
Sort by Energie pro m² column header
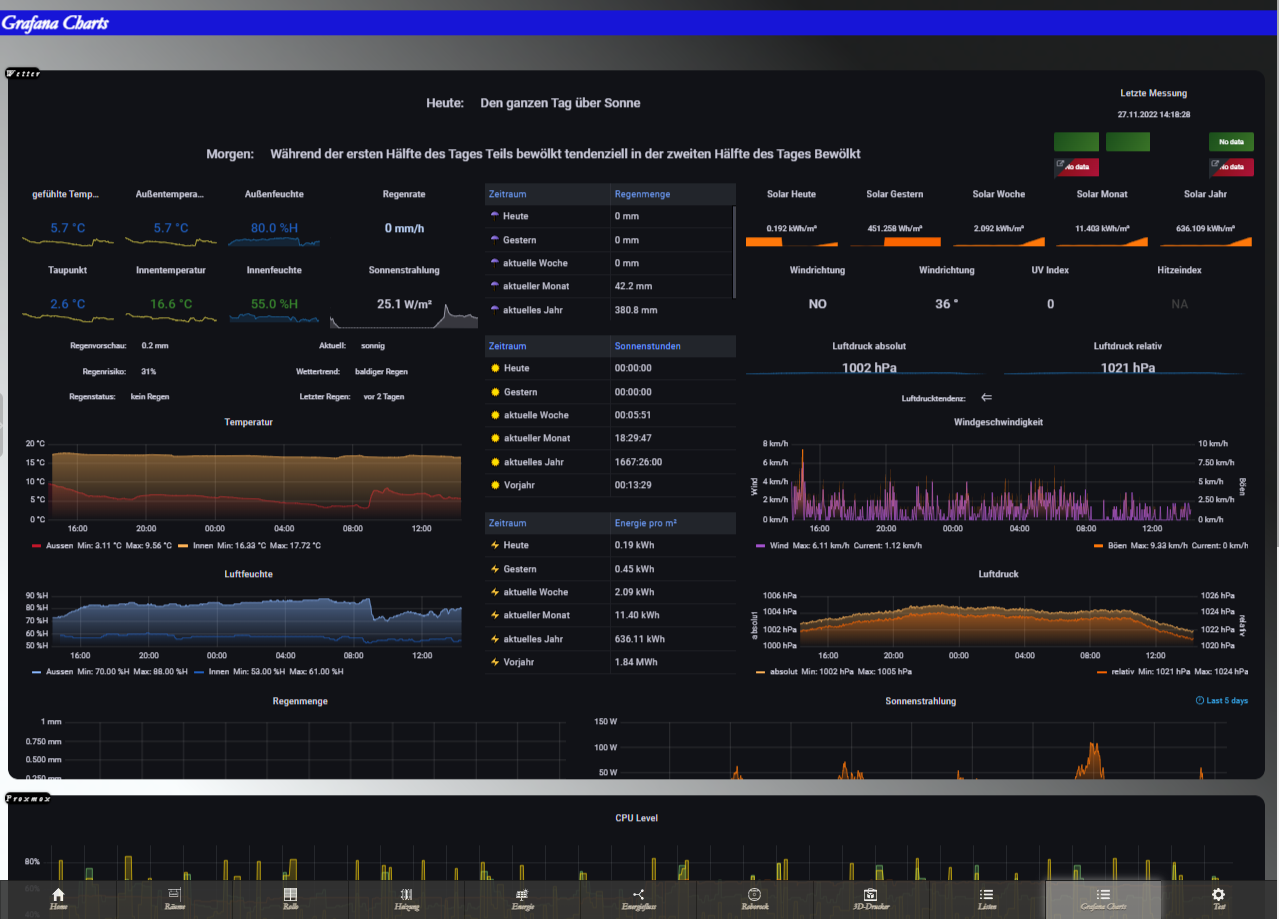click(x=648, y=523)
